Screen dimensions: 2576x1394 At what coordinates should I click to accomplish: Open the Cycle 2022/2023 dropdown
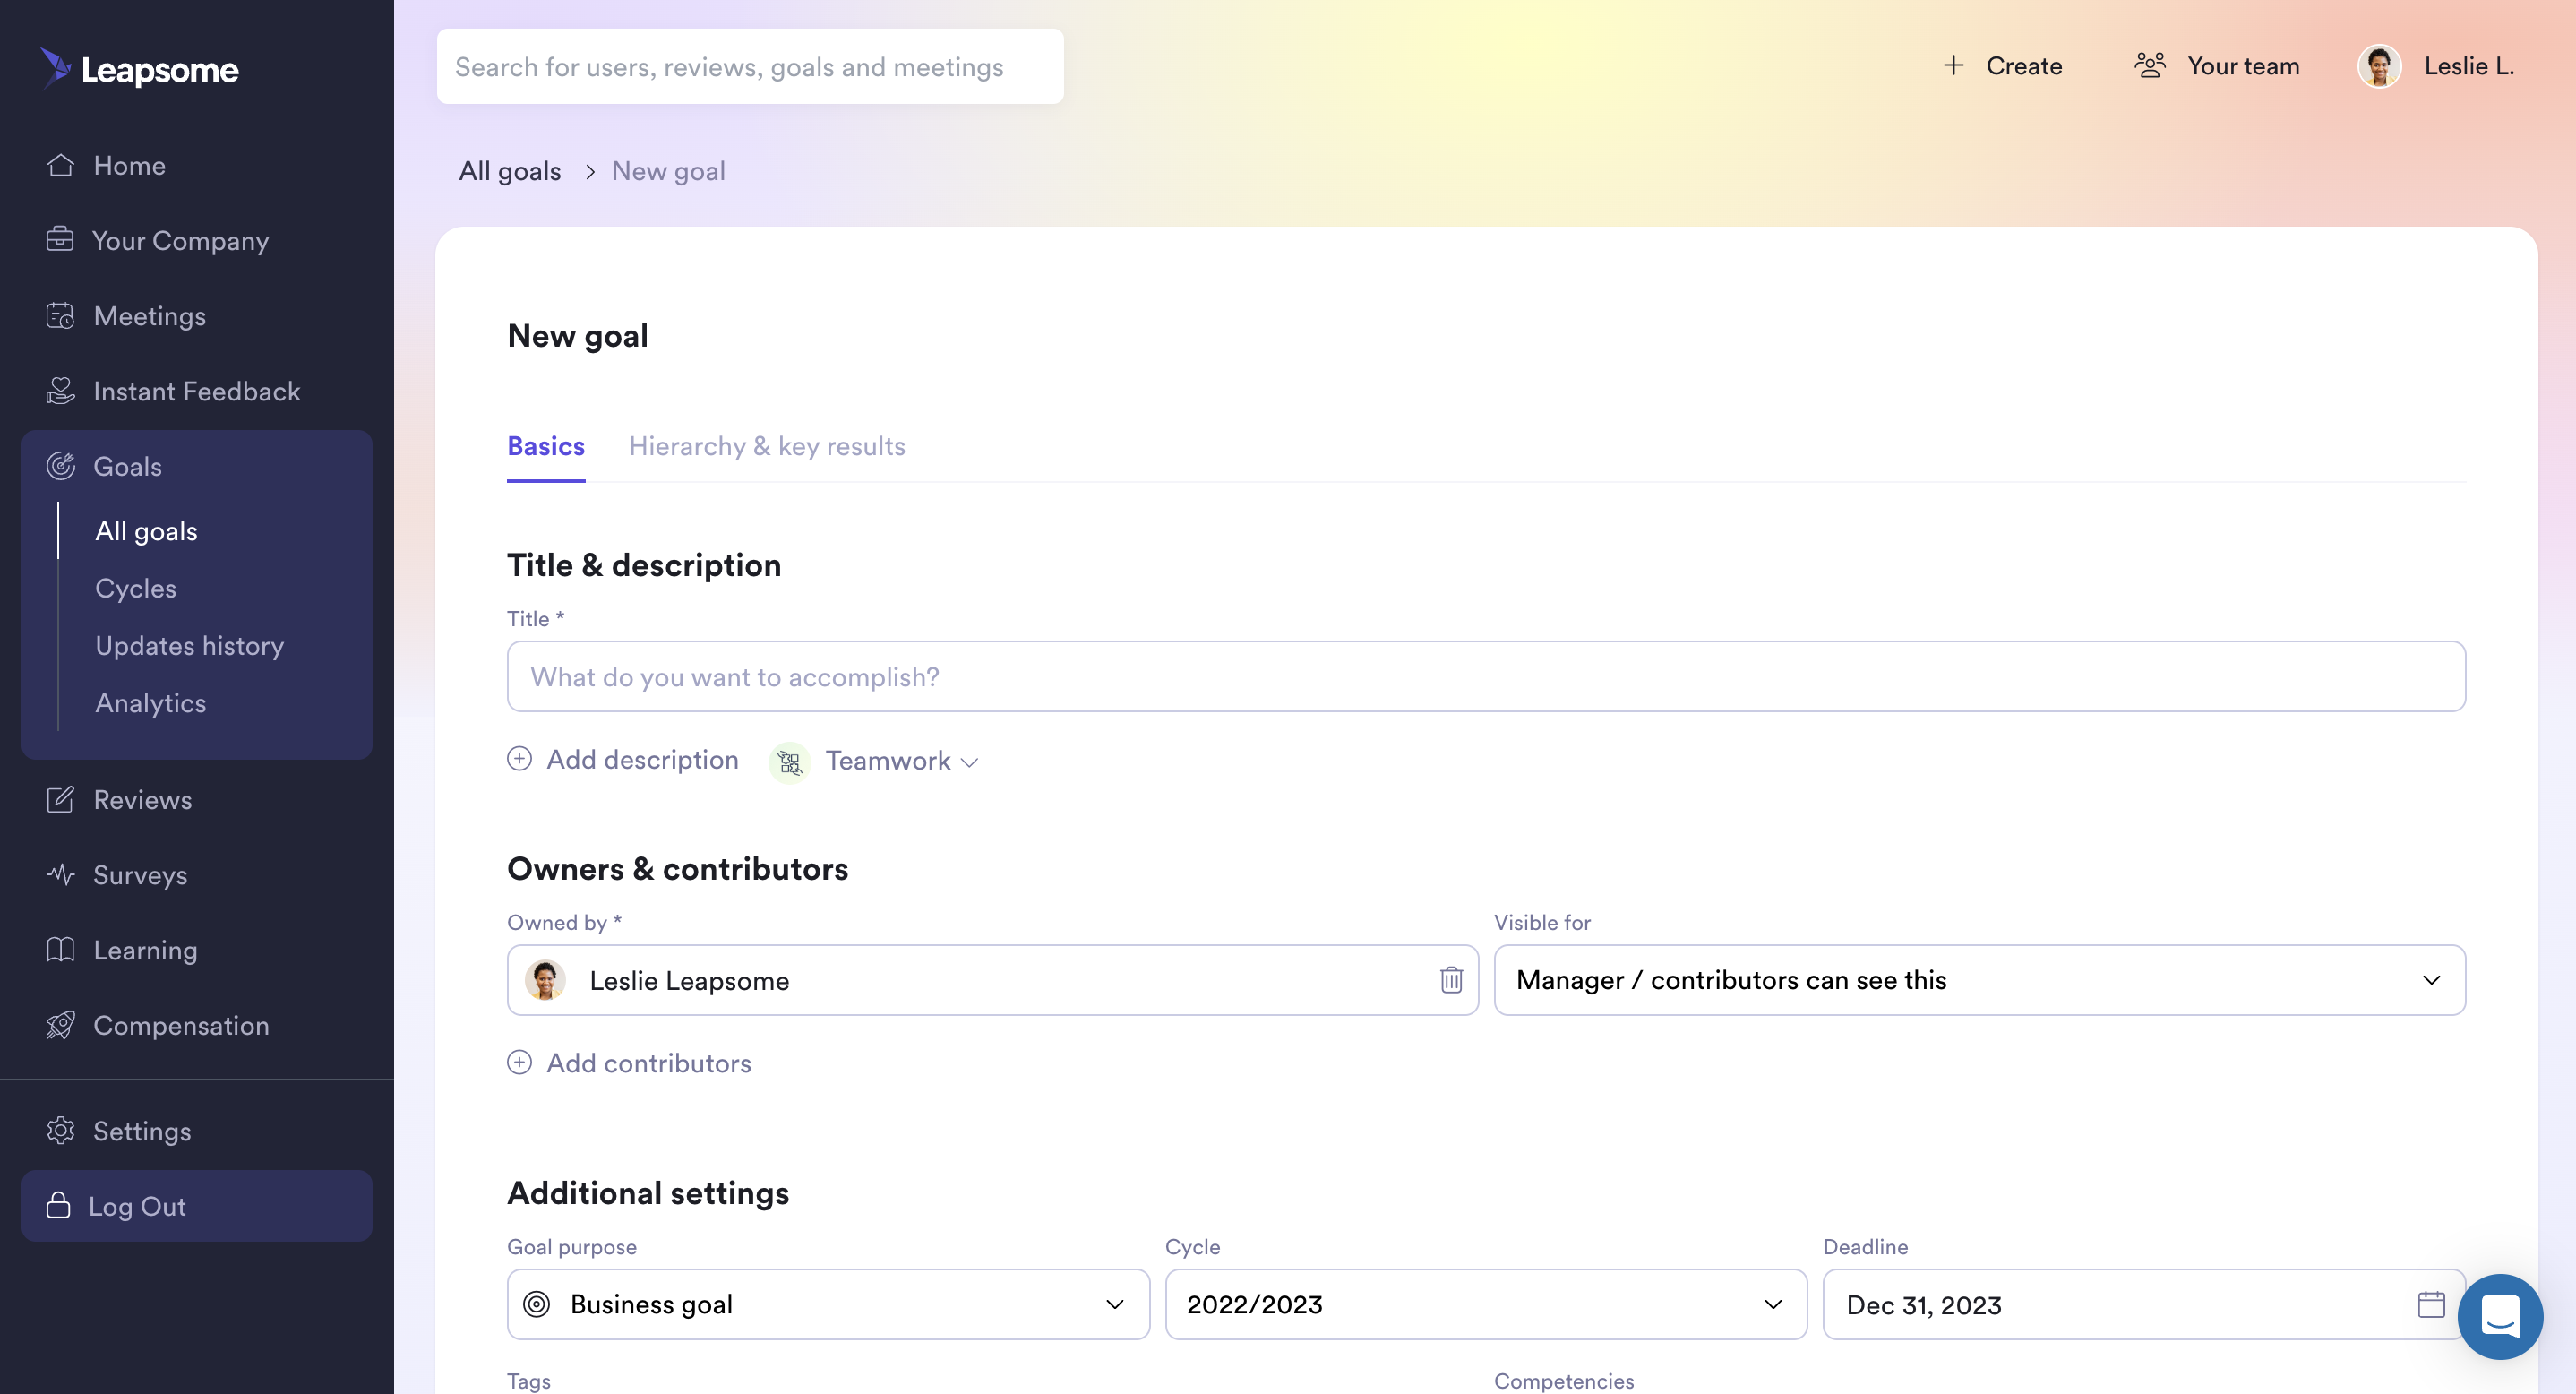[x=1486, y=1304]
